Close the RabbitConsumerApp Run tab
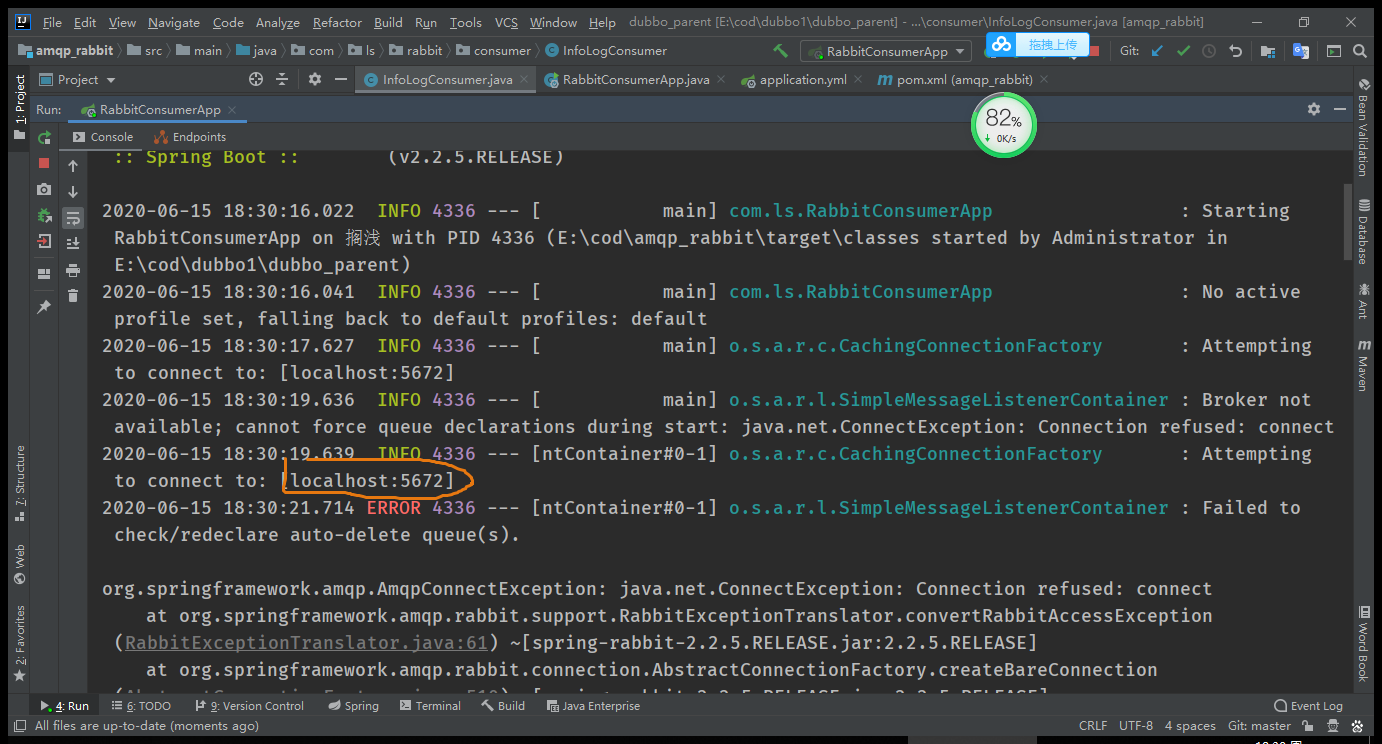The image size is (1382, 744). pyautogui.click(x=231, y=110)
